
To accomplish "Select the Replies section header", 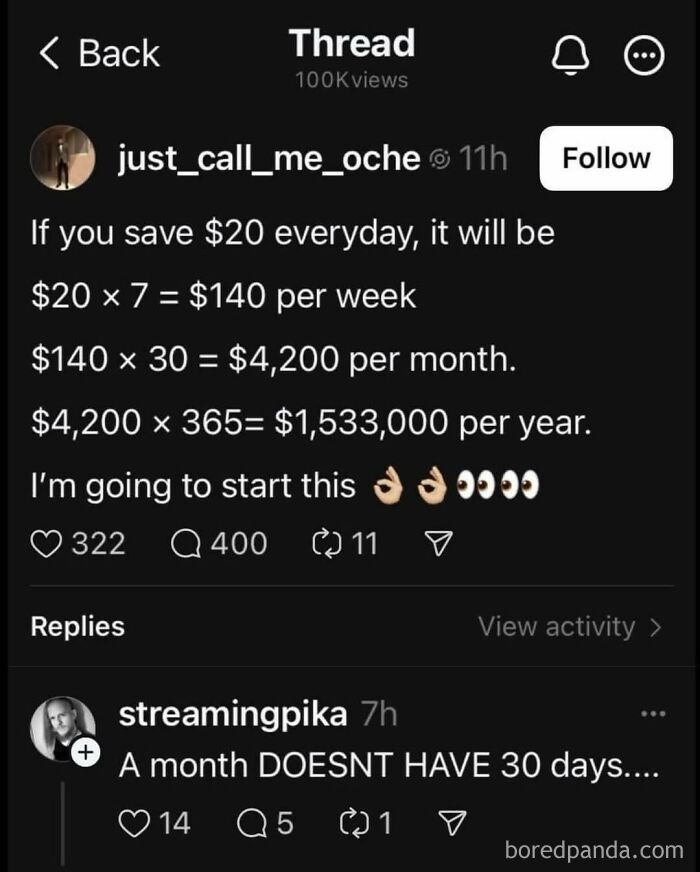I will 78,627.
